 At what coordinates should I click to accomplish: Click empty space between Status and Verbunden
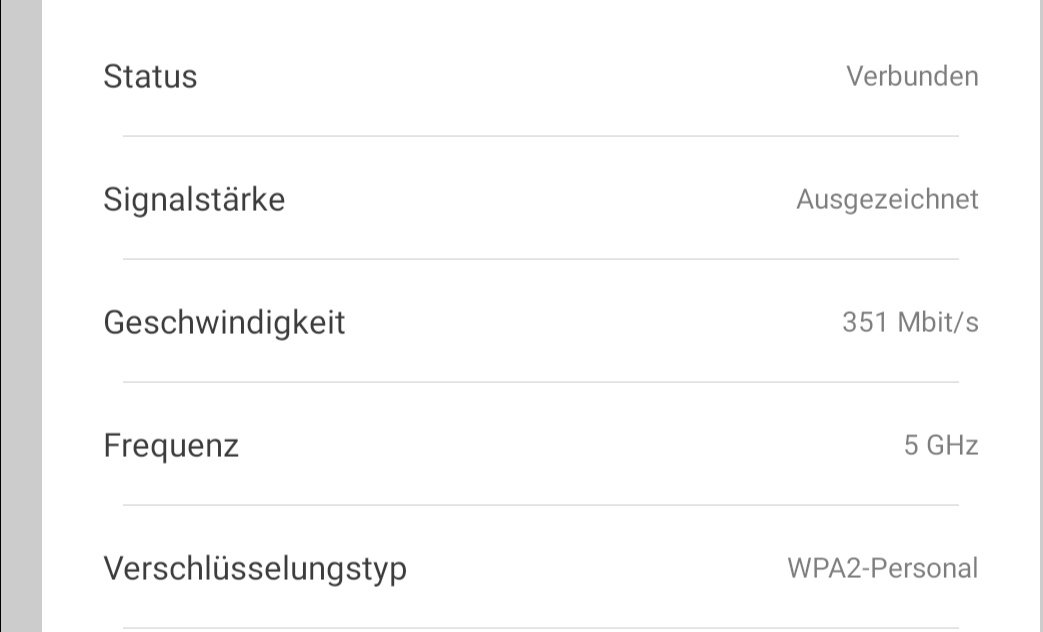click(522, 77)
